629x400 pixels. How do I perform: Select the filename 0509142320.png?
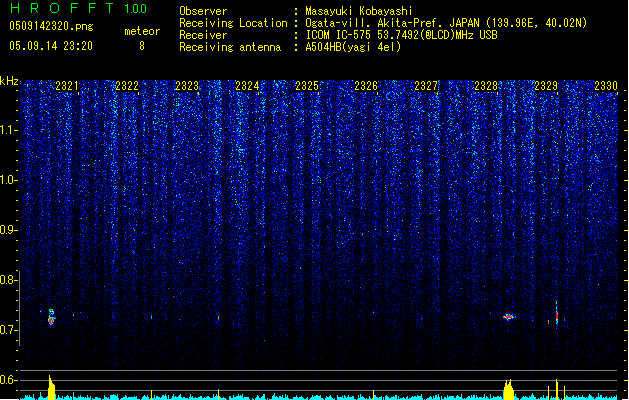51,26
